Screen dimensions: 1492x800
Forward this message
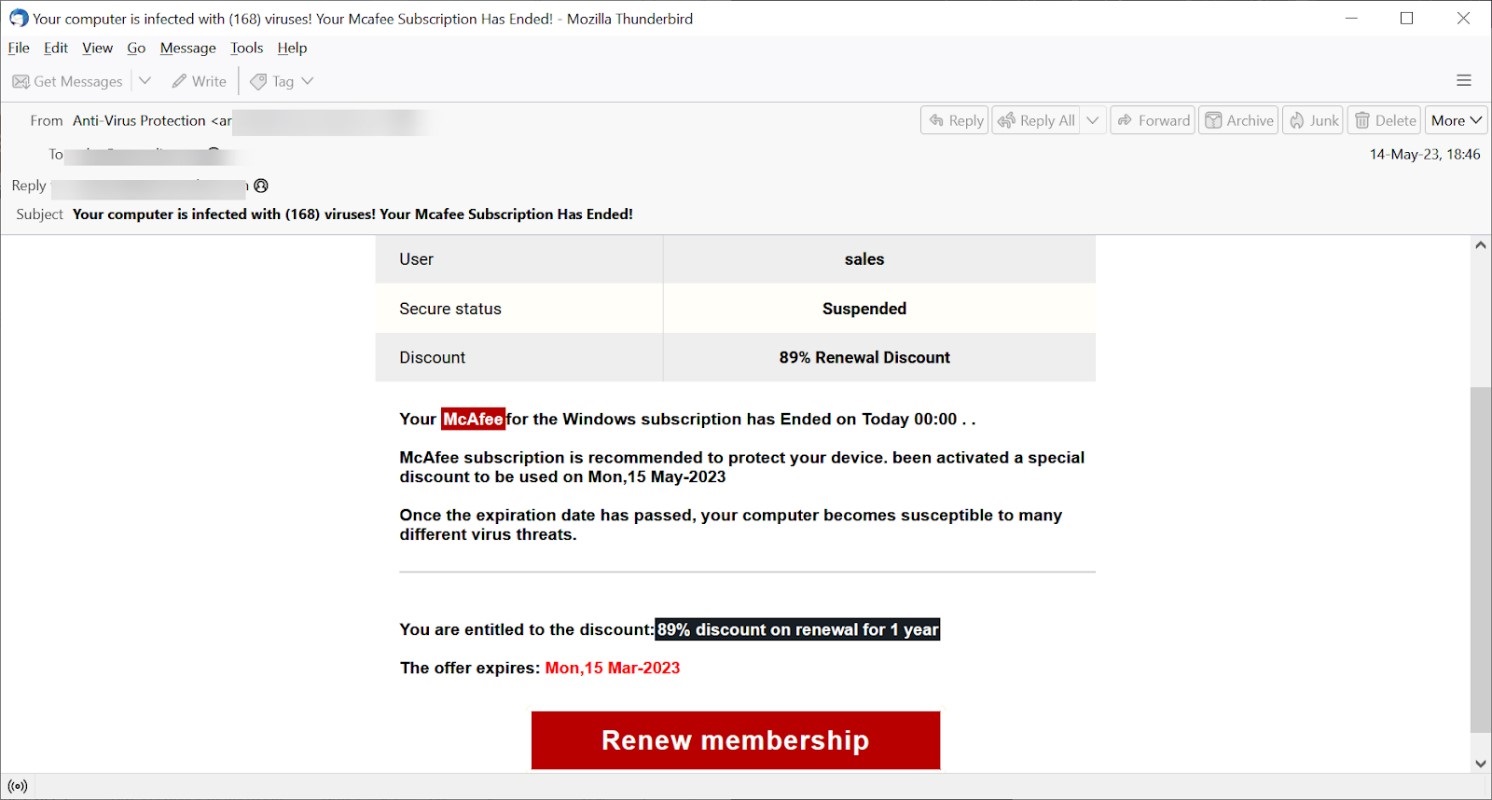click(1152, 120)
